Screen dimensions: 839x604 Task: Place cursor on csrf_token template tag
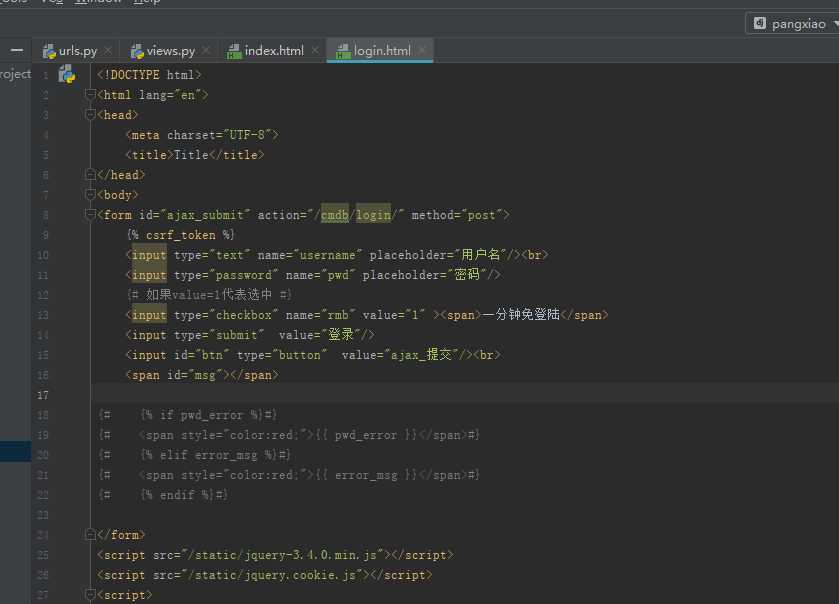[181, 235]
